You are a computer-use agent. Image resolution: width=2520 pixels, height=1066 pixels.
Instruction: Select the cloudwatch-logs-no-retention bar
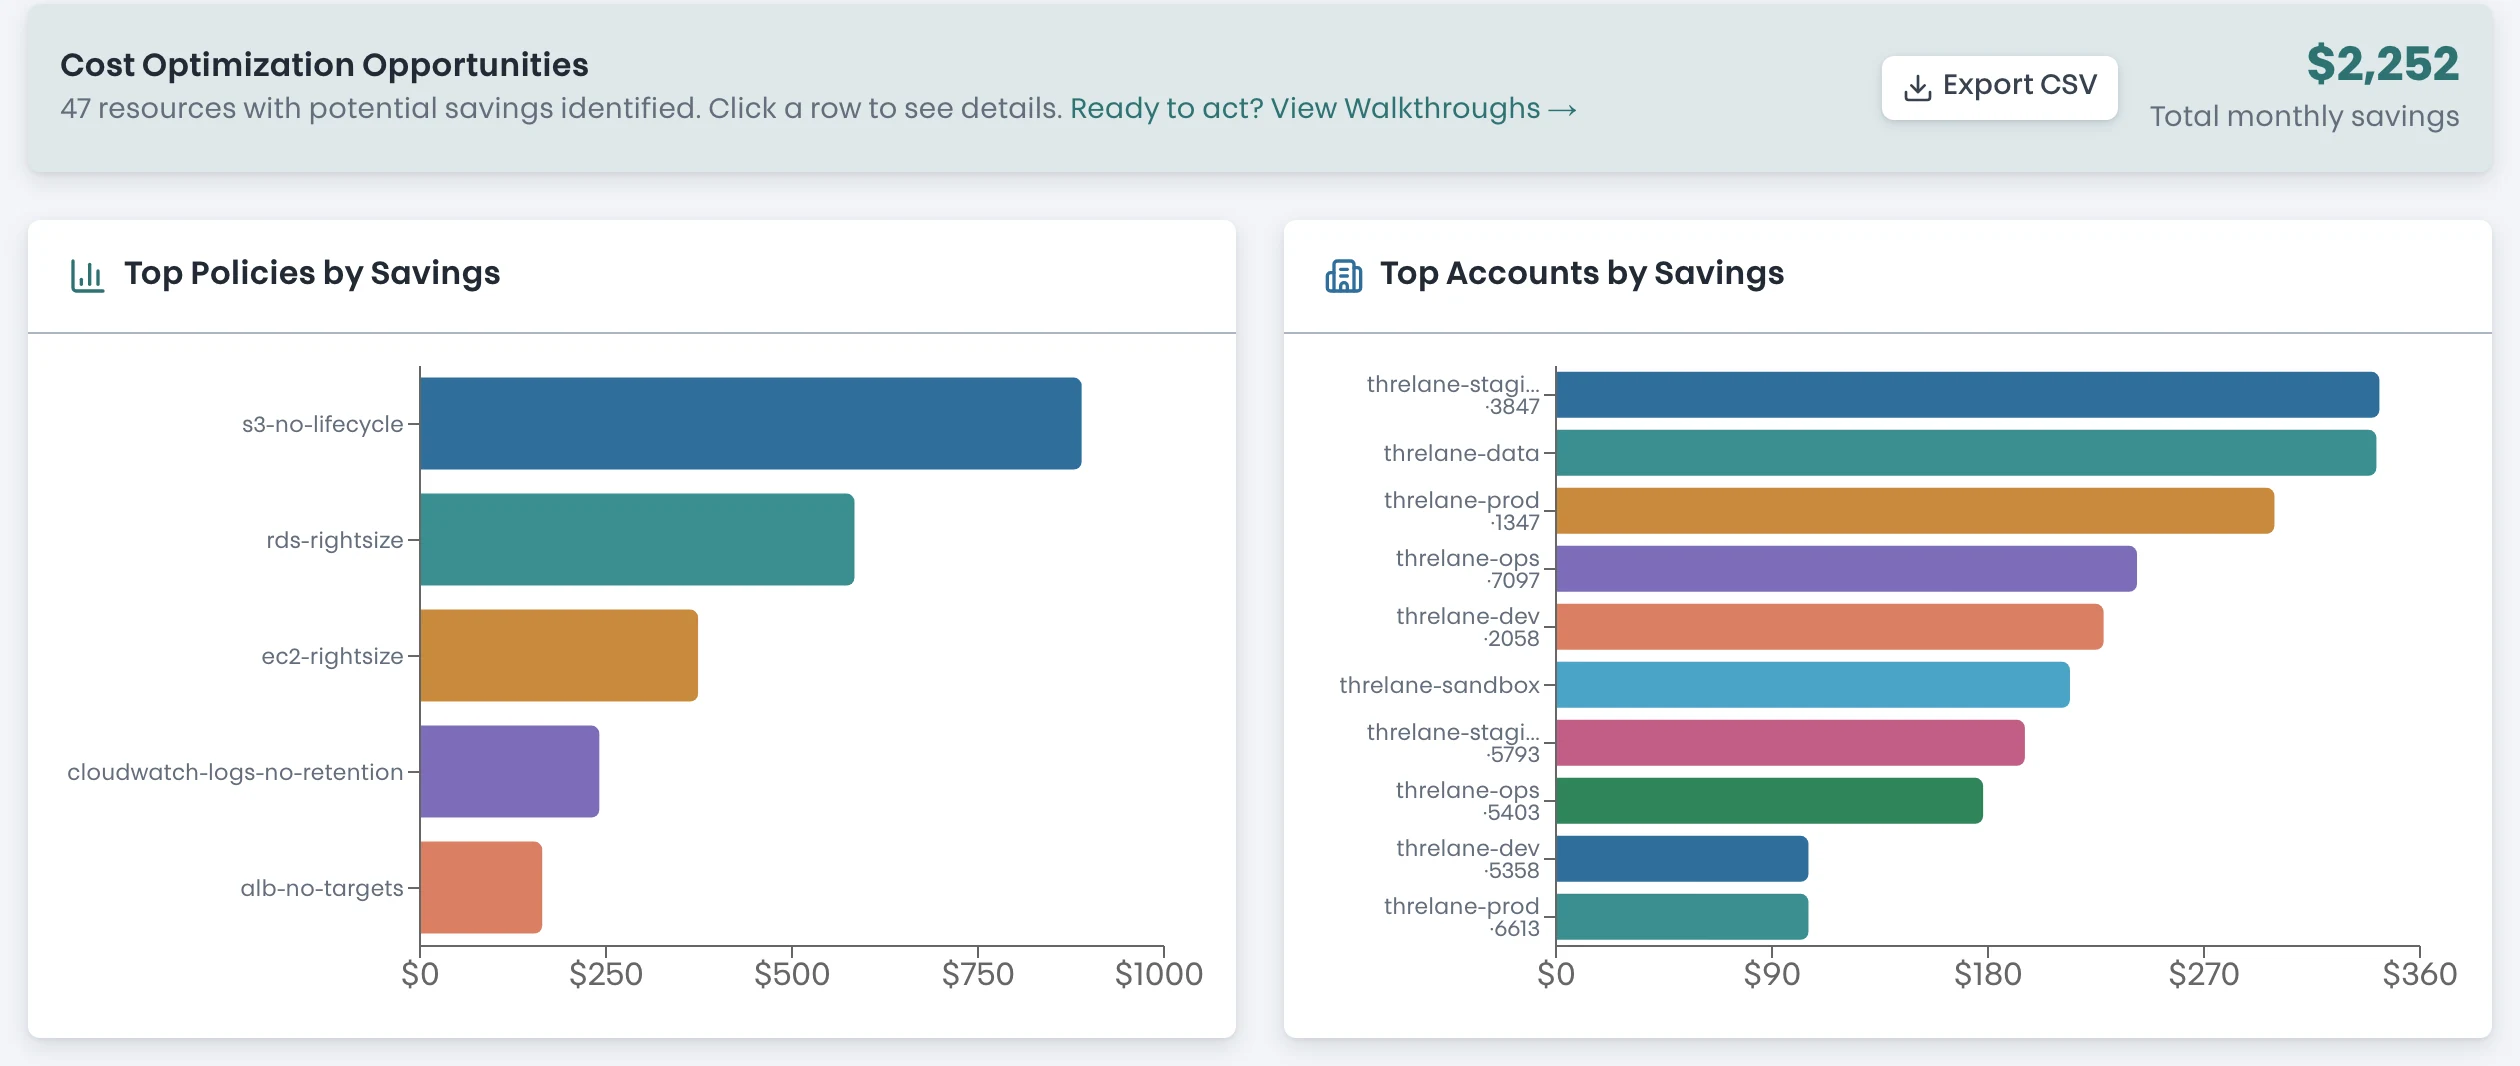tap(509, 771)
